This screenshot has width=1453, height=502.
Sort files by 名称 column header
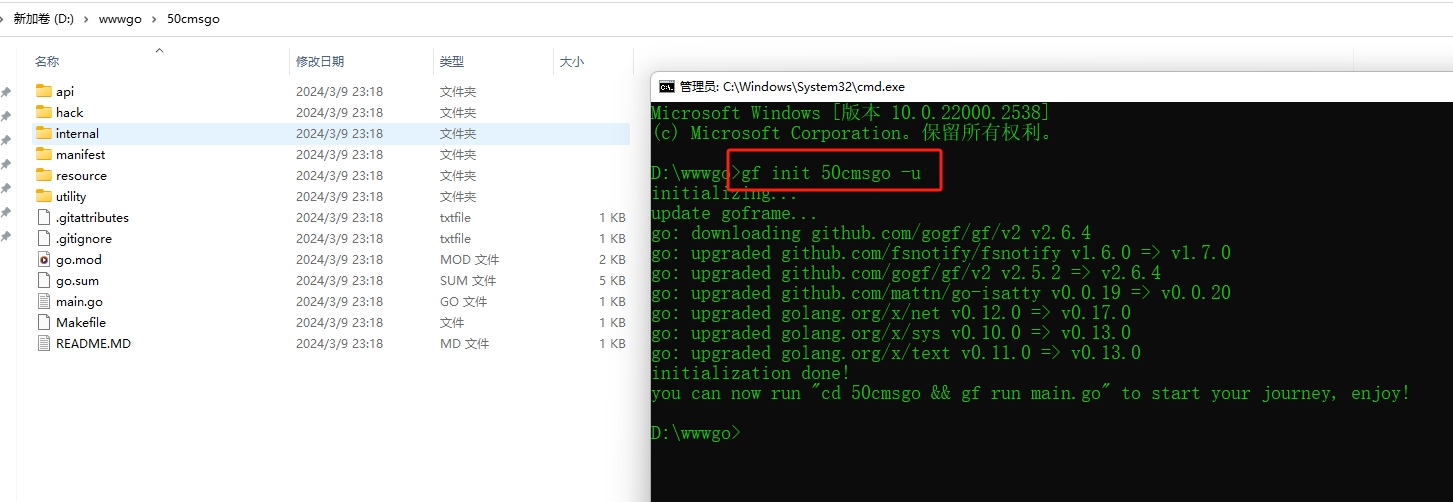47,62
